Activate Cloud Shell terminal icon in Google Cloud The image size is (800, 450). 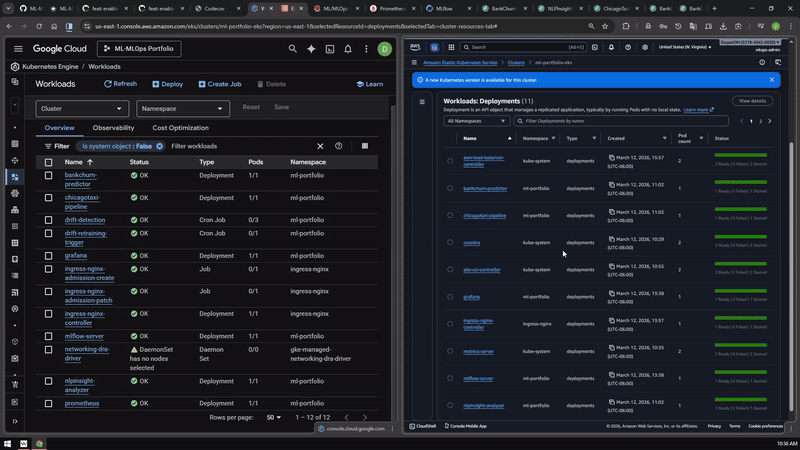coord(330,49)
